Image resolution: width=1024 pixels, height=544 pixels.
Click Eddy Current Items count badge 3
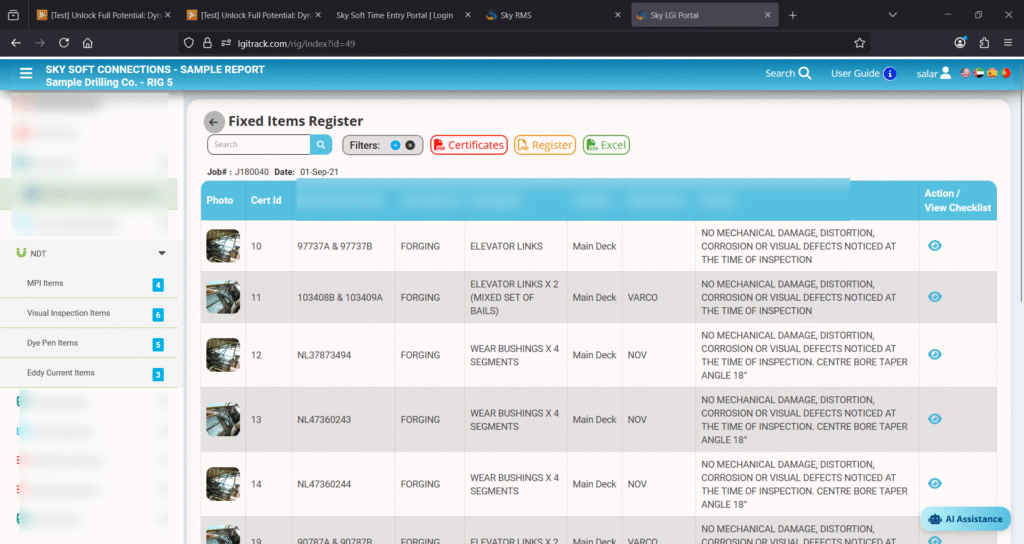(158, 375)
